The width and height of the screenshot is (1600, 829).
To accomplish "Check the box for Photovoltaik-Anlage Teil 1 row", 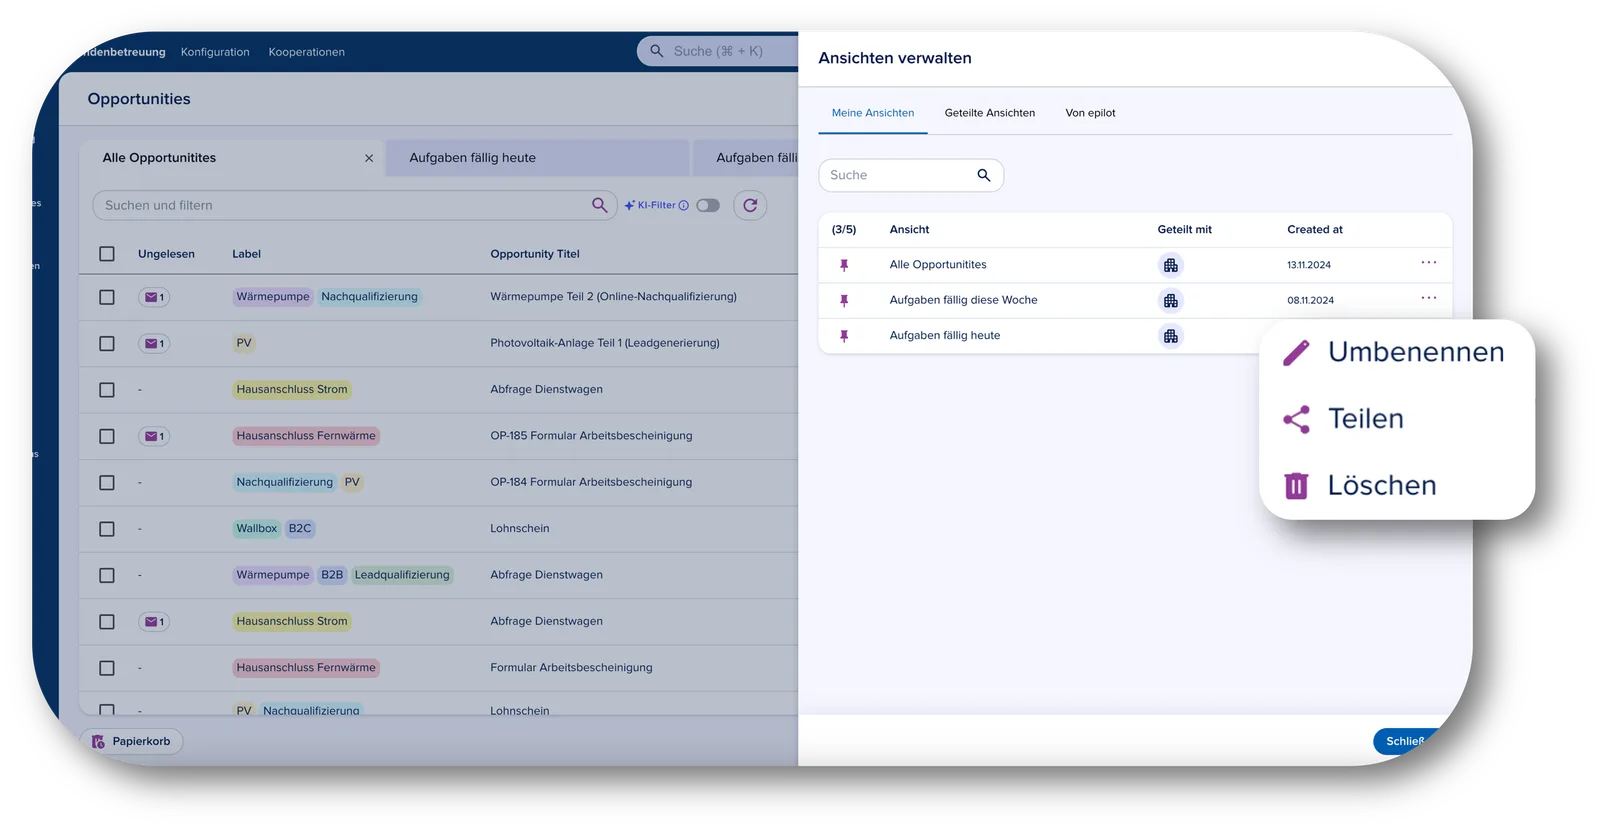I will click(x=107, y=343).
